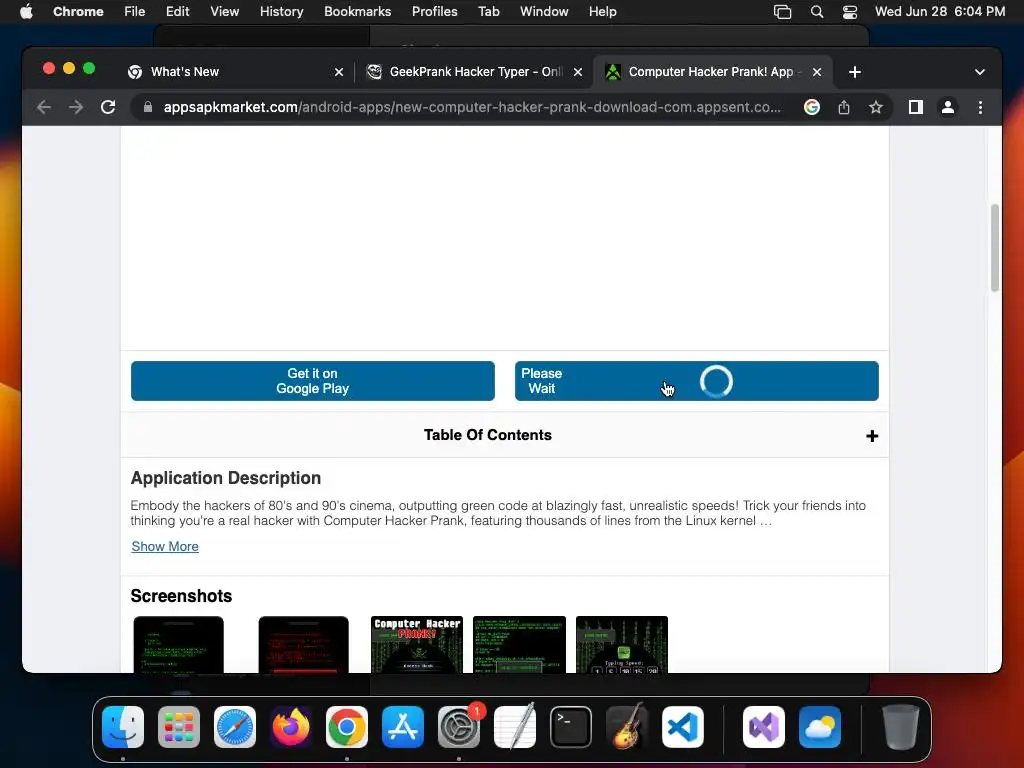This screenshot has height=768, width=1024.
Task: Open Launchpad from the Dock
Action: (179, 727)
